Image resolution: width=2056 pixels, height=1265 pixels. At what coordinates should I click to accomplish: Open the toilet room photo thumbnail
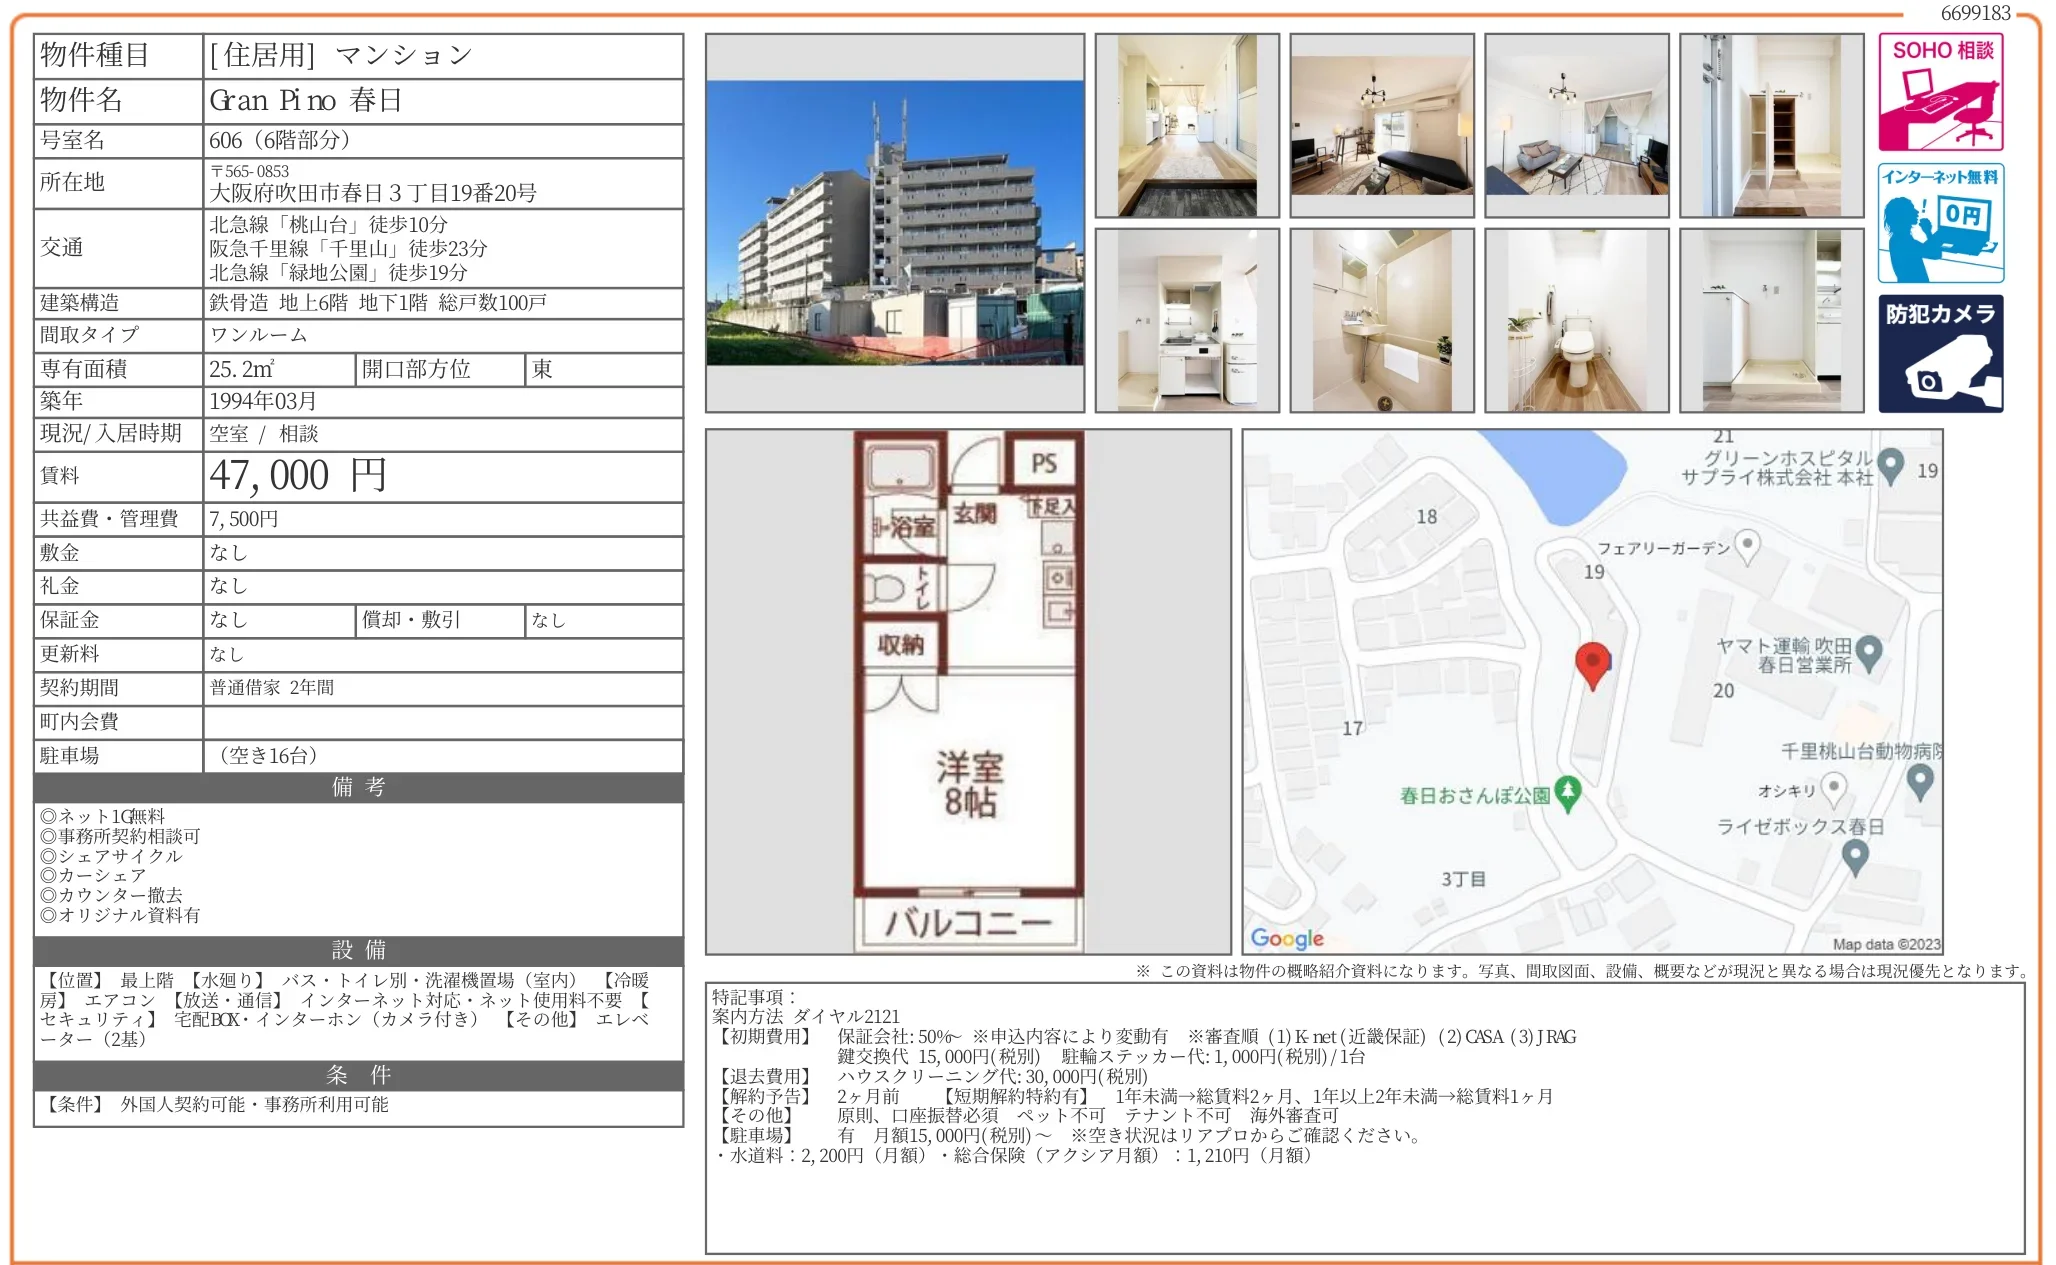[x=1576, y=320]
